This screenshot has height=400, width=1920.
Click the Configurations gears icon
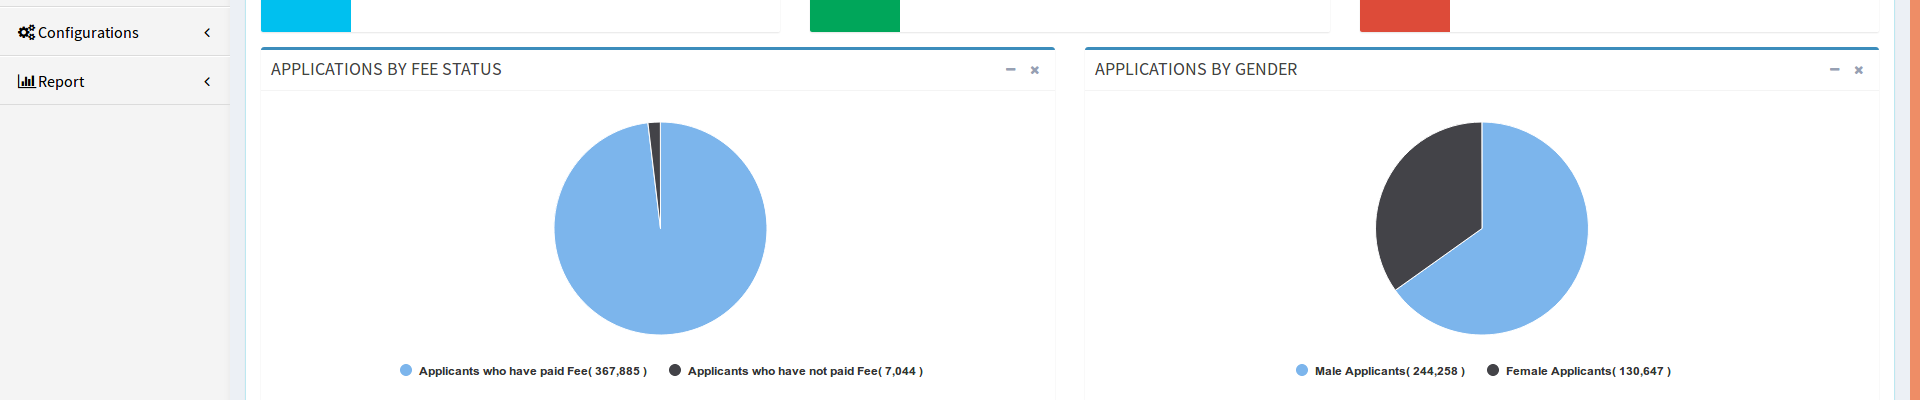click(26, 32)
